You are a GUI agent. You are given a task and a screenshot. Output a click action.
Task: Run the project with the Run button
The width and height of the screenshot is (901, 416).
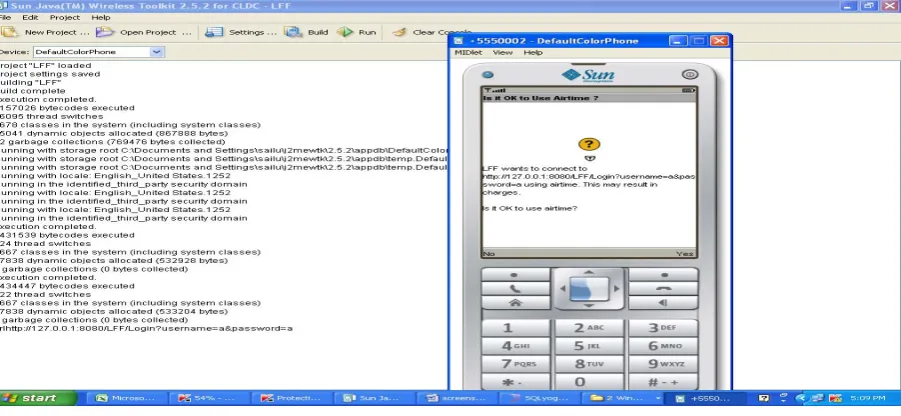(x=357, y=32)
